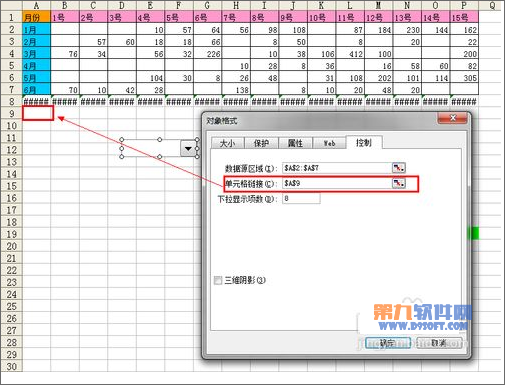This screenshot has width=505, height=385.
Task: Close the 对象格式 dialog
Action: pos(453,118)
